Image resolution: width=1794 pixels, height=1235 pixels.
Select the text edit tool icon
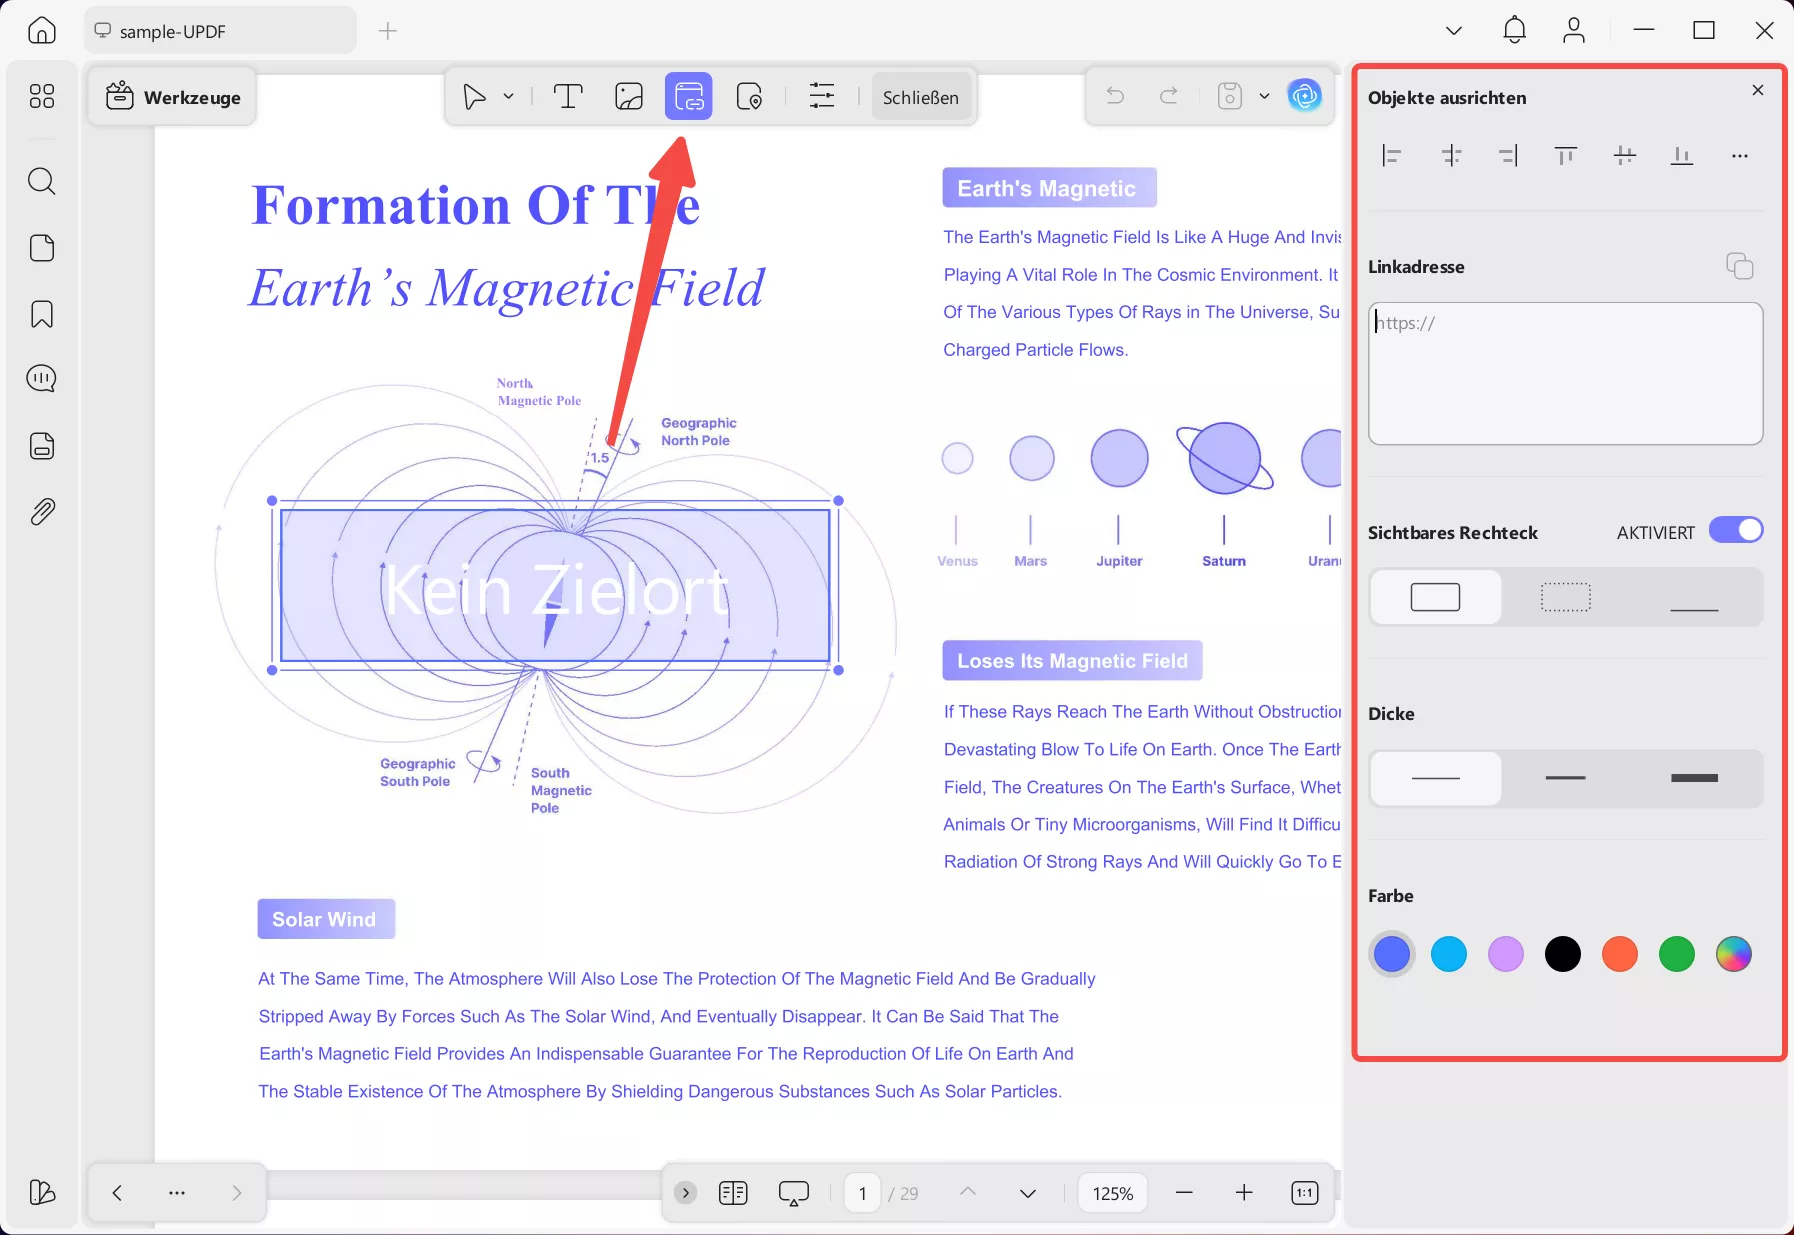click(568, 97)
